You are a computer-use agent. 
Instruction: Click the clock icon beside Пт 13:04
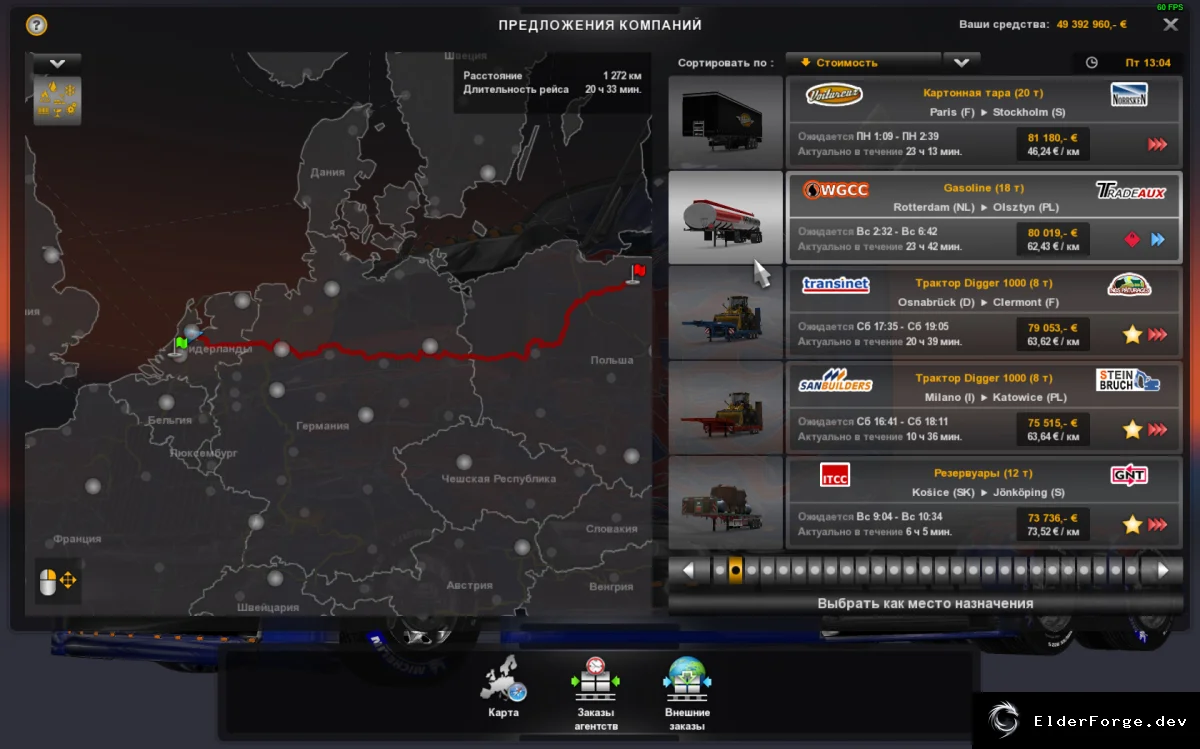(x=1091, y=62)
